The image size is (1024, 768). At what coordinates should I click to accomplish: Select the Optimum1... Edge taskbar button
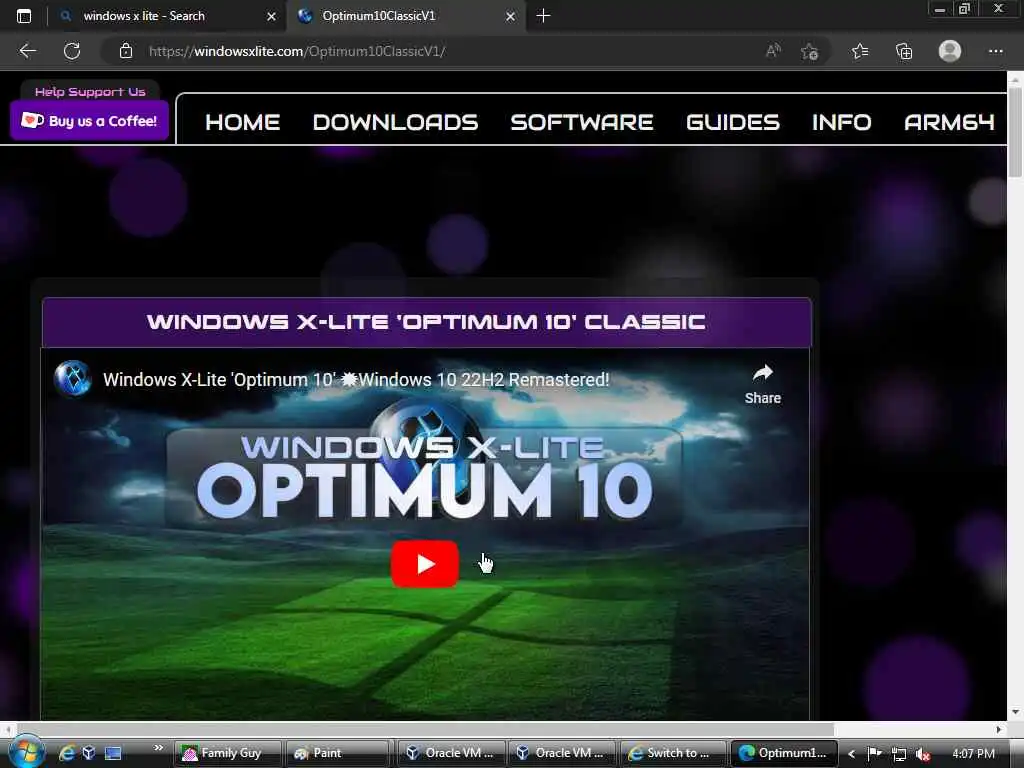pyautogui.click(x=784, y=753)
